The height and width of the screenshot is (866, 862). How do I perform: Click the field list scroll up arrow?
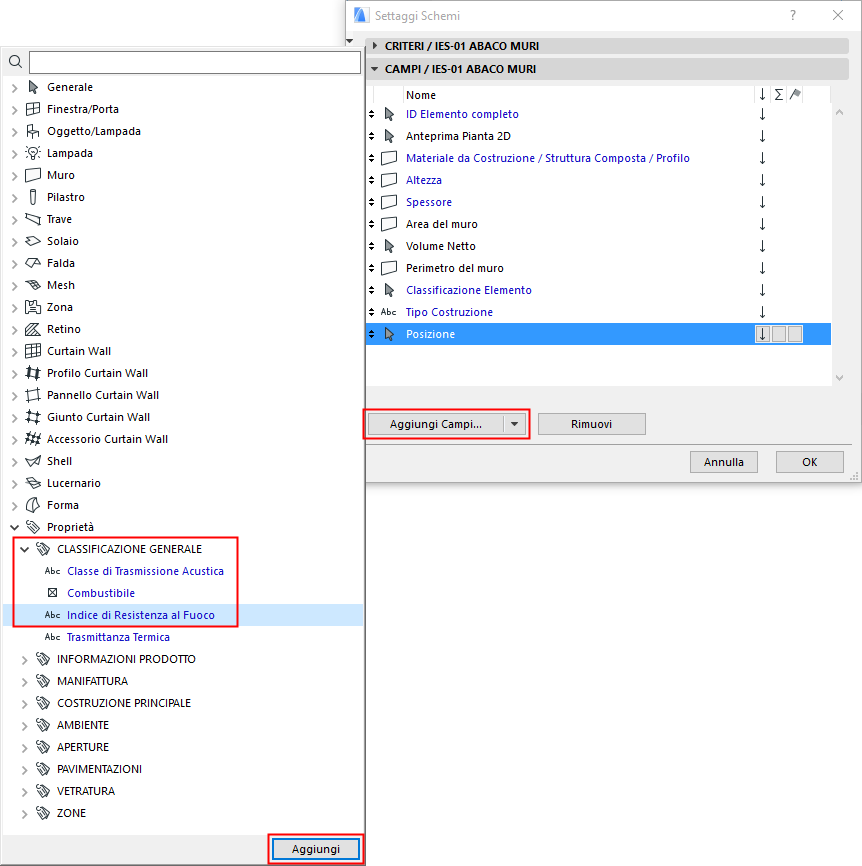pyautogui.click(x=839, y=112)
